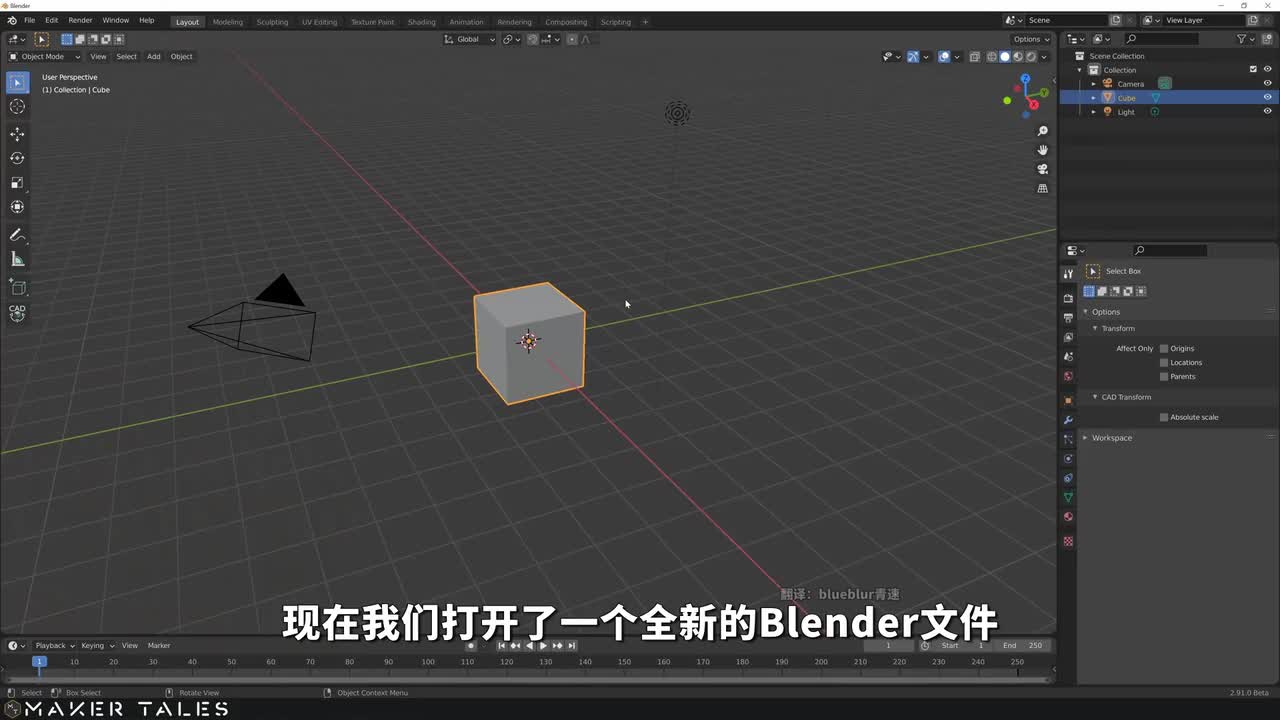Activate the Scale tool
Image resolution: width=1280 pixels, height=720 pixels.
(17, 183)
